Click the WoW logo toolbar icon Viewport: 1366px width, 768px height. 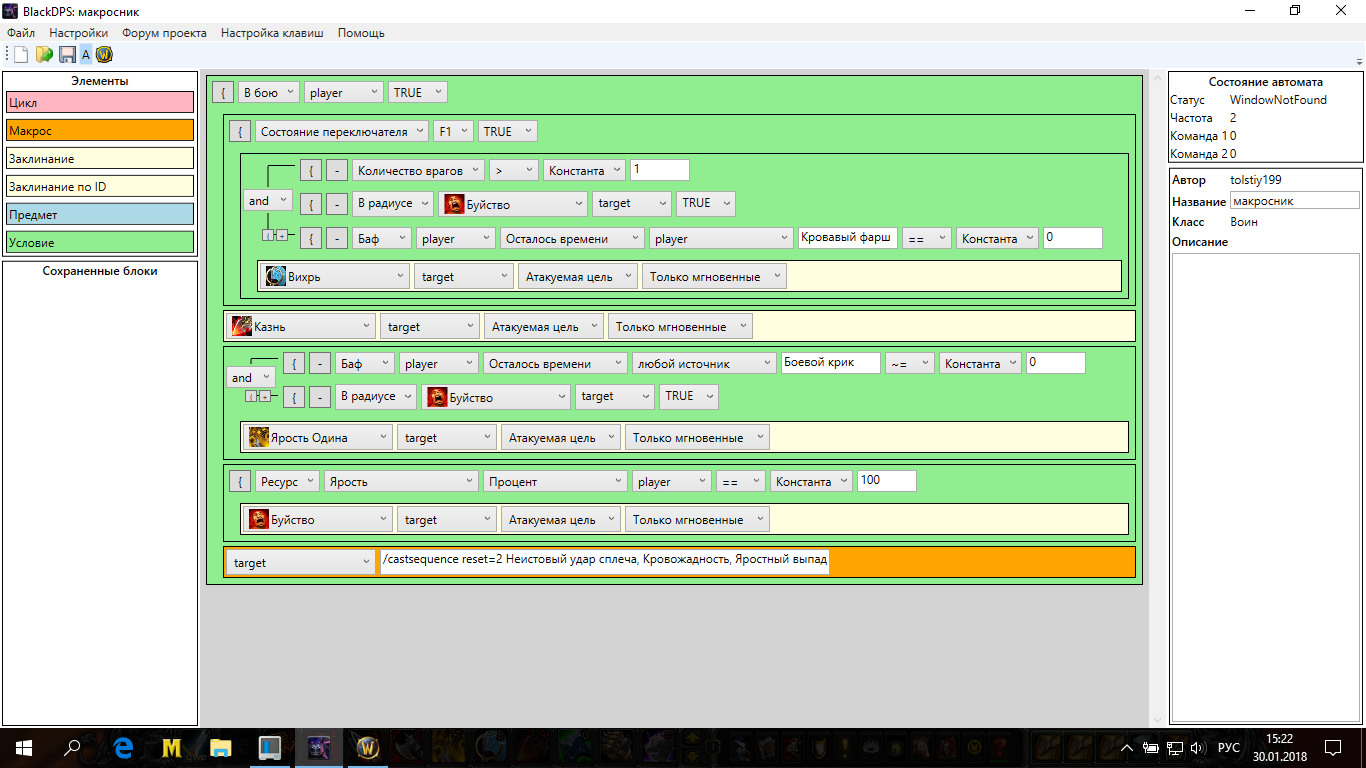pos(103,55)
